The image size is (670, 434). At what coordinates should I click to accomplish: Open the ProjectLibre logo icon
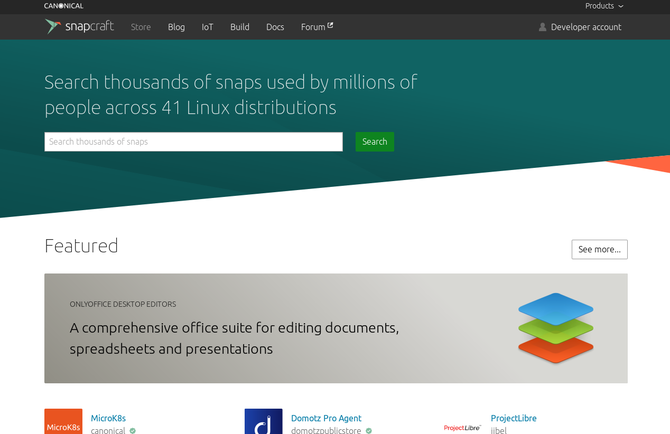click(x=462, y=428)
